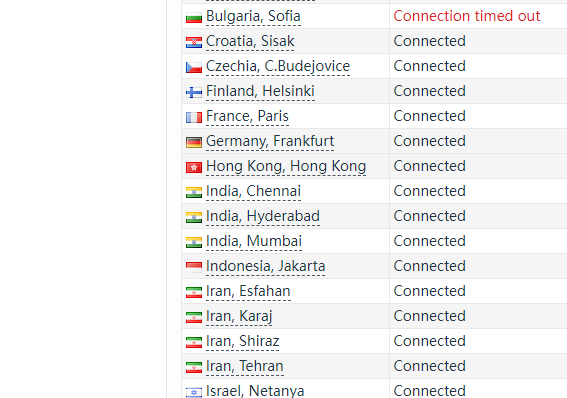
Task: Select the Iran, Tehran link
Action: tap(244, 366)
